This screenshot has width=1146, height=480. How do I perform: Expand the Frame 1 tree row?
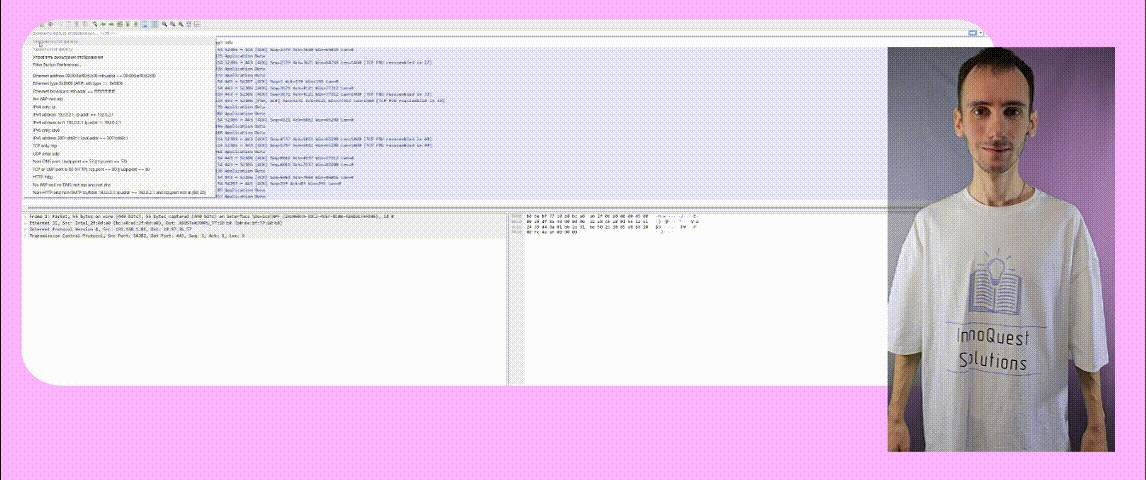click(25, 215)
